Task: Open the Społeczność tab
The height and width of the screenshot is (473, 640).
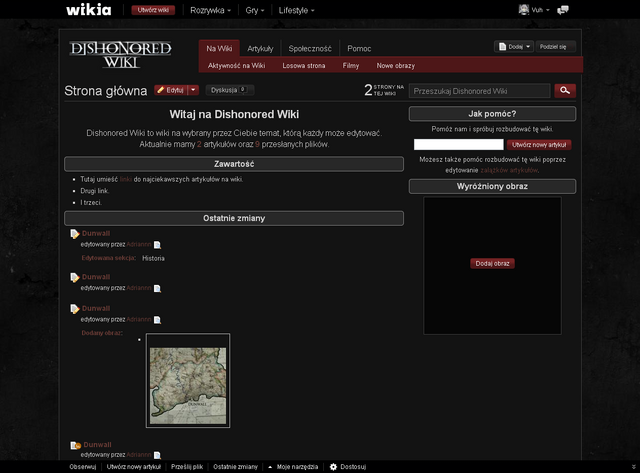Action: (x=310, y=49)
